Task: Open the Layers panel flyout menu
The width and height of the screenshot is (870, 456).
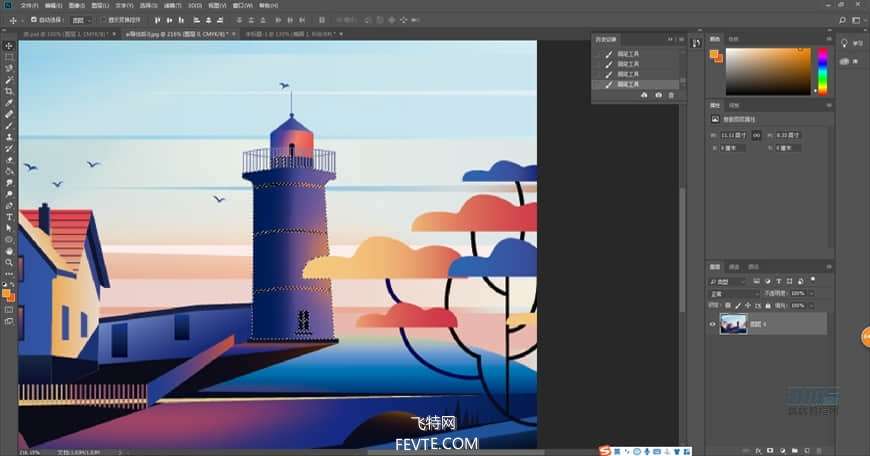Action: 829,267
